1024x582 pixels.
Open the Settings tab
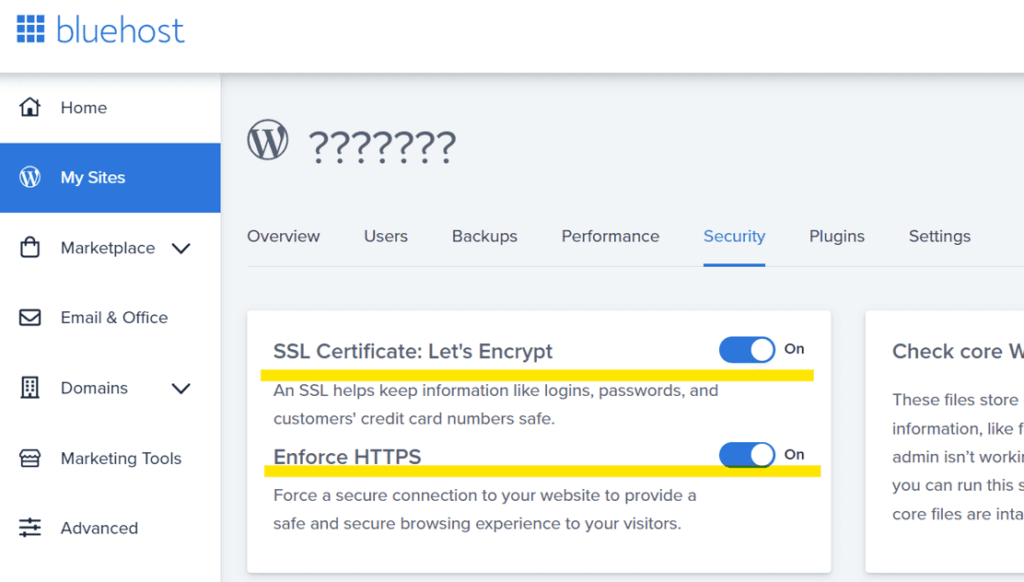tap(939, 236)
